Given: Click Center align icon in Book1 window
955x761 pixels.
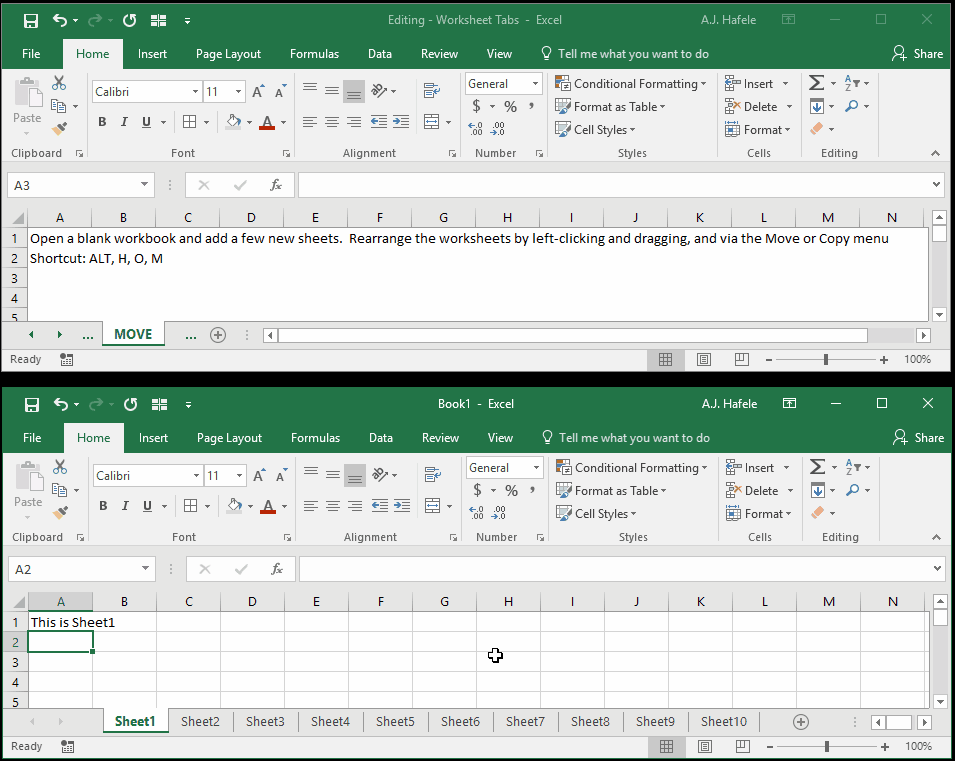Looking at the screenshot, I should pos(333,506).
